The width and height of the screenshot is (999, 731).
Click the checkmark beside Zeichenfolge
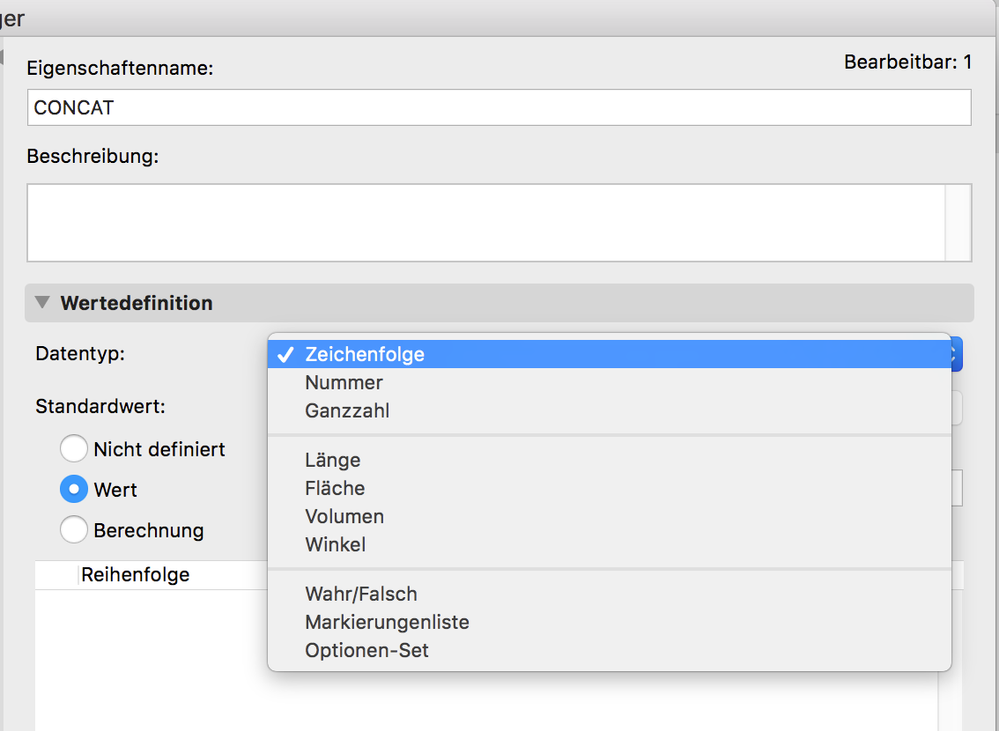(x=286, y=355)
